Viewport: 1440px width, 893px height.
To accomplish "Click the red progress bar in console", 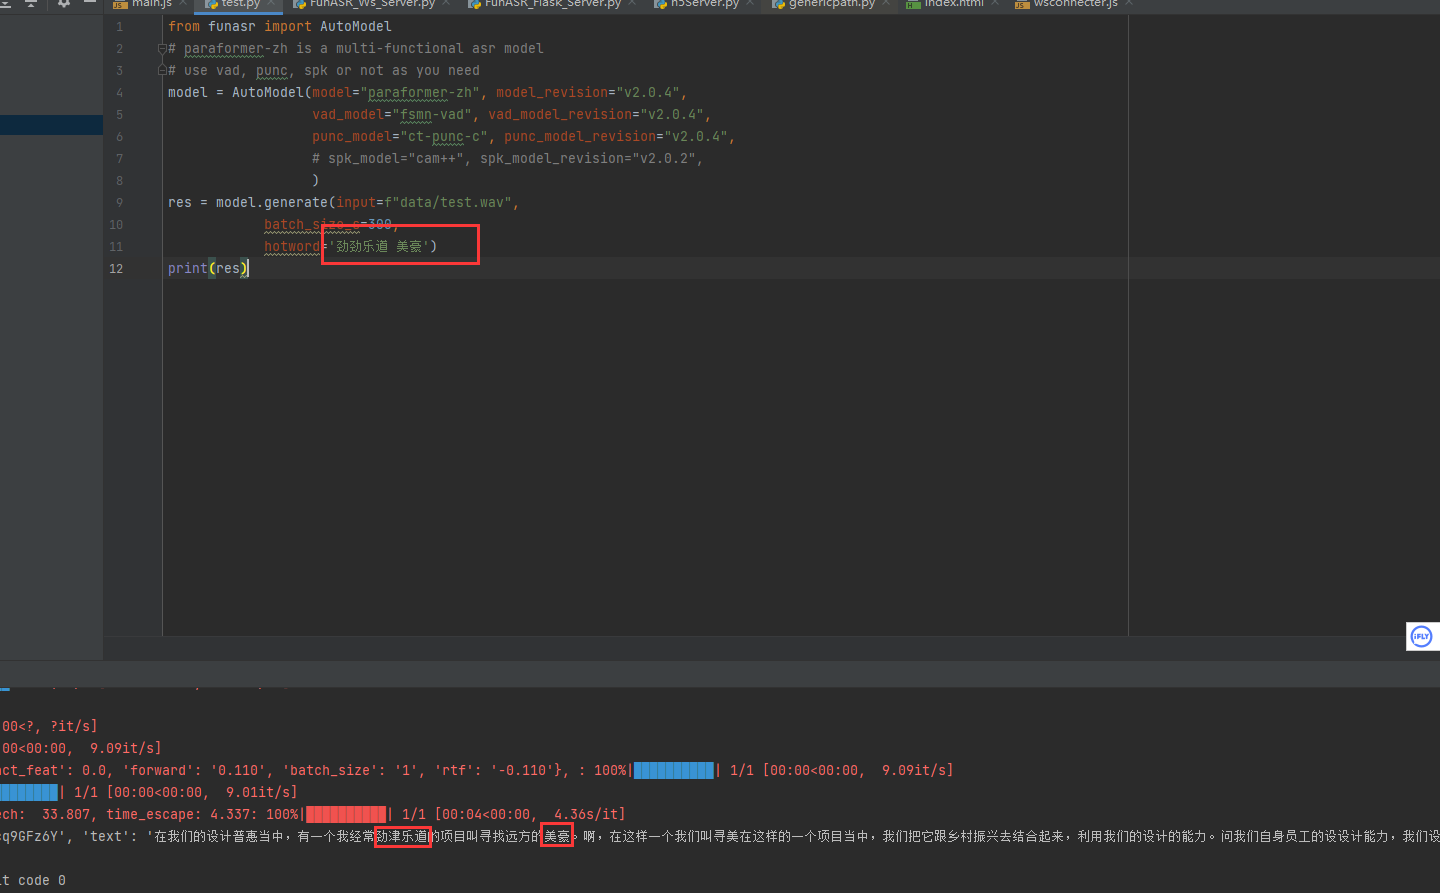I will (346, 815).
